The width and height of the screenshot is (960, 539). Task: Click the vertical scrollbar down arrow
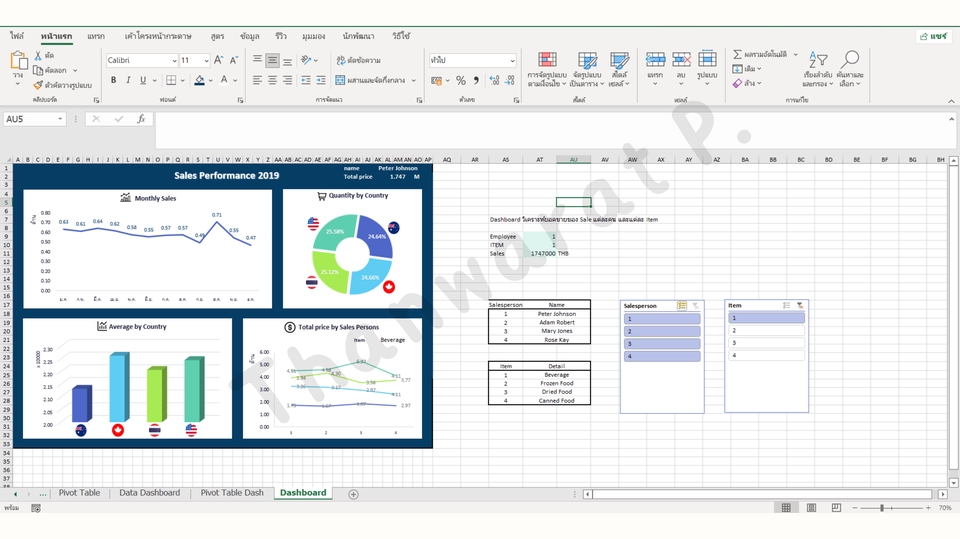pos(953,483)
